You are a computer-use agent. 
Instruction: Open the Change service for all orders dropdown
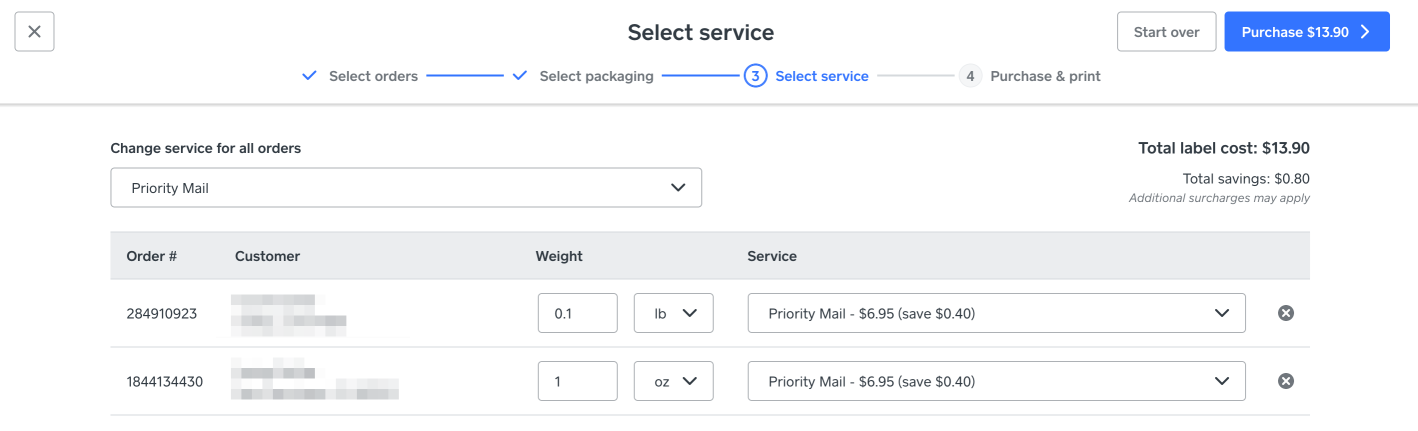(x=406, y=188)
